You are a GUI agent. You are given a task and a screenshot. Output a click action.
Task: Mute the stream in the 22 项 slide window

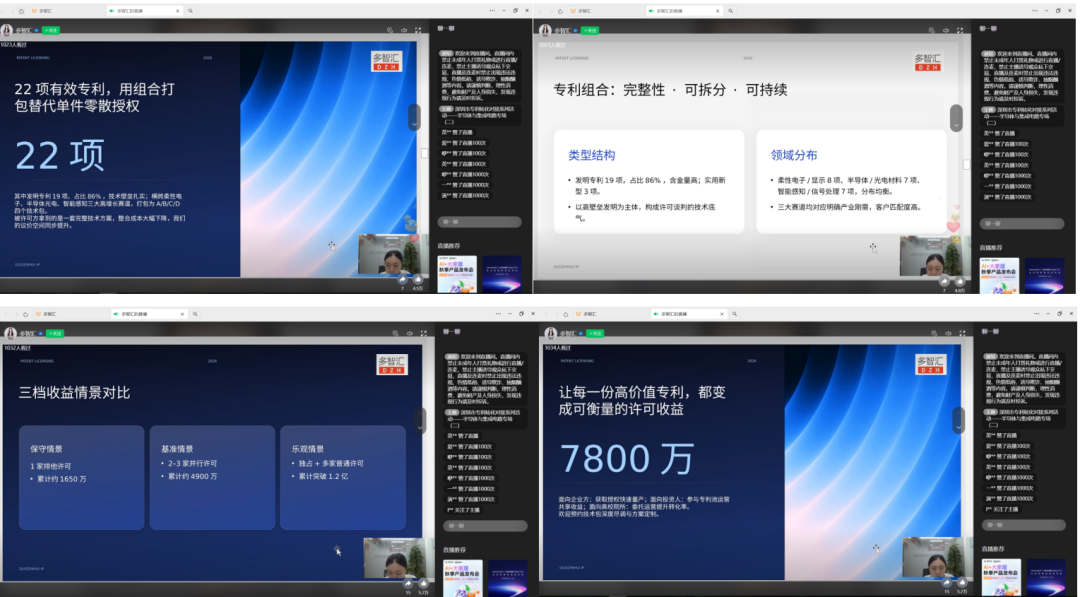(404, 30)
